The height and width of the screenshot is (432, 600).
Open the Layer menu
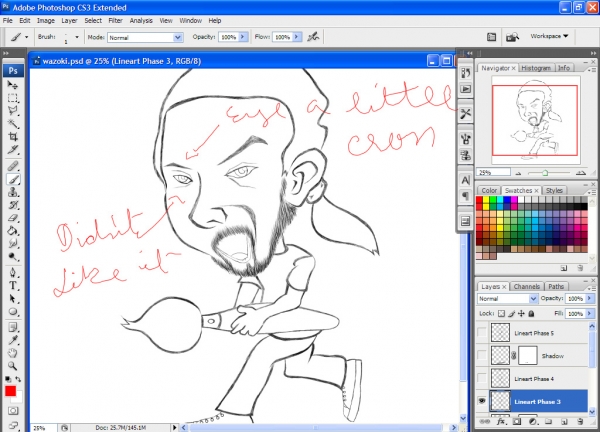pyautogui.click(x=69, y=21)
